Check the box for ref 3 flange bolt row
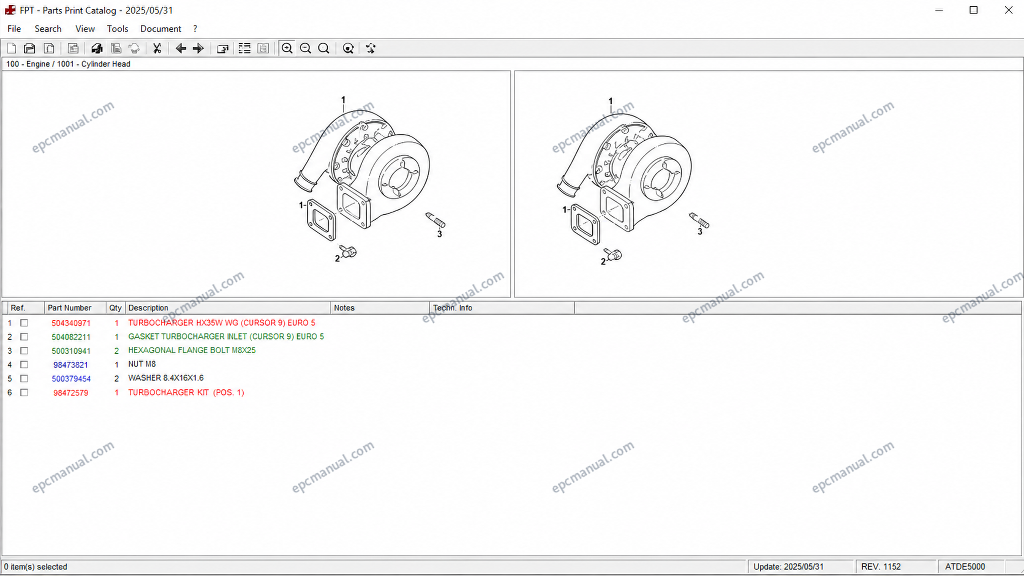The height and width of the screenshot is (576, 1024). 24,351
